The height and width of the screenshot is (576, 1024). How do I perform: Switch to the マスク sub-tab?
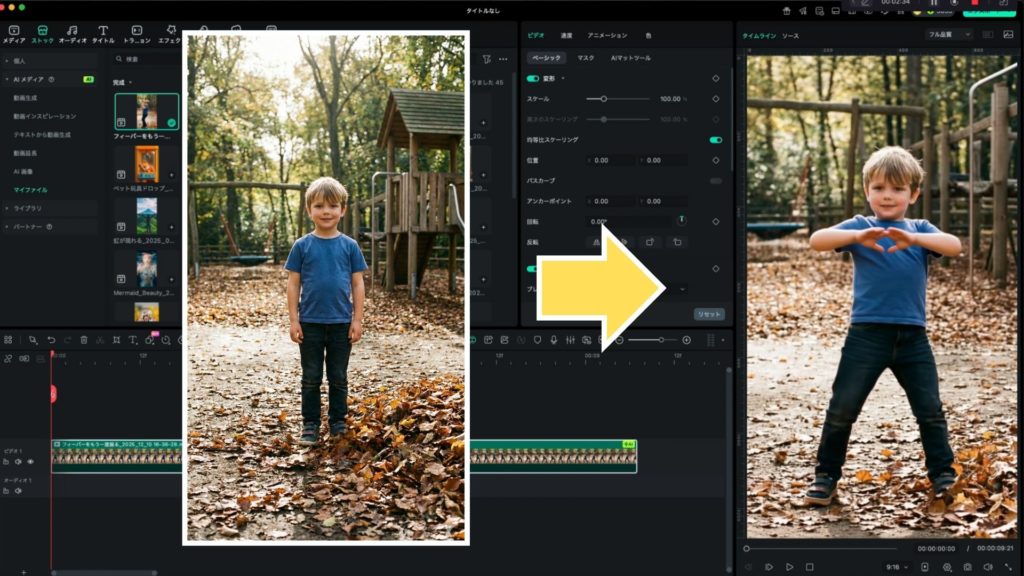coord(585,58)
